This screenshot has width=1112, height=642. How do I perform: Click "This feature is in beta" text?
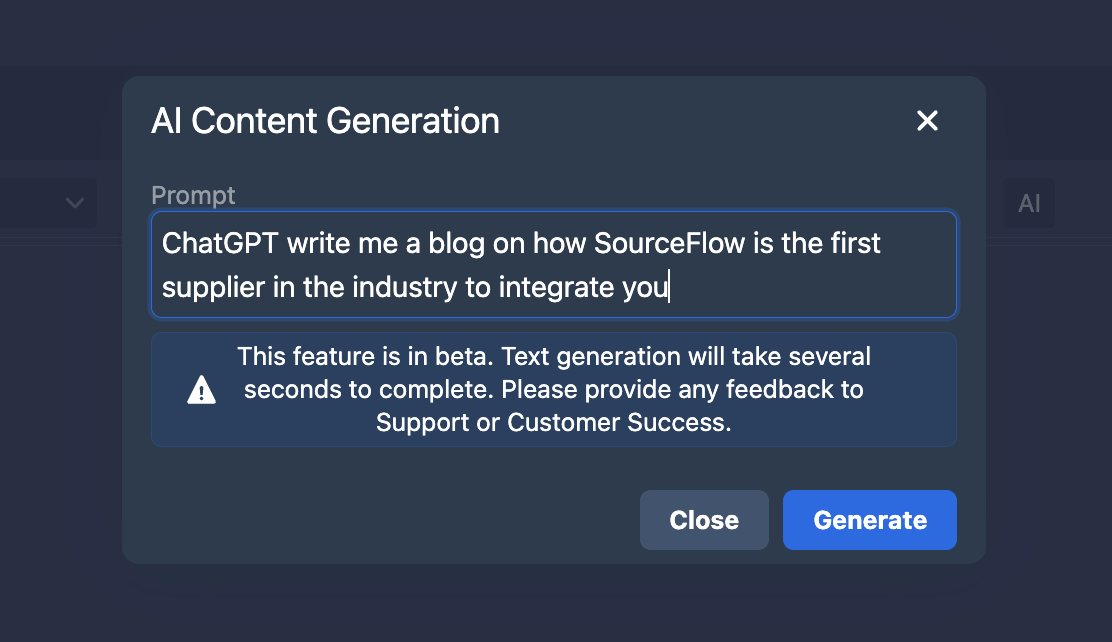pos(364,356)
